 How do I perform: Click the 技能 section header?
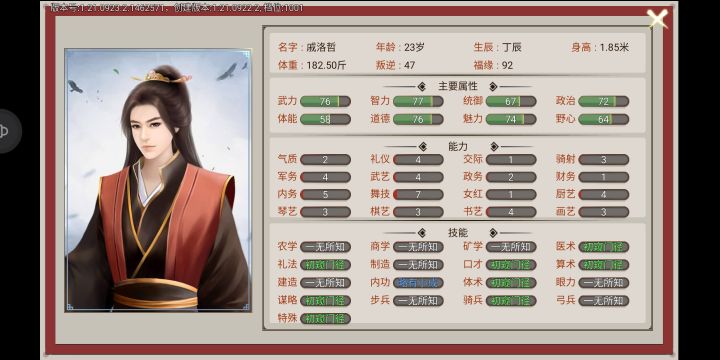pyautogui.click(x=458, y=233)
